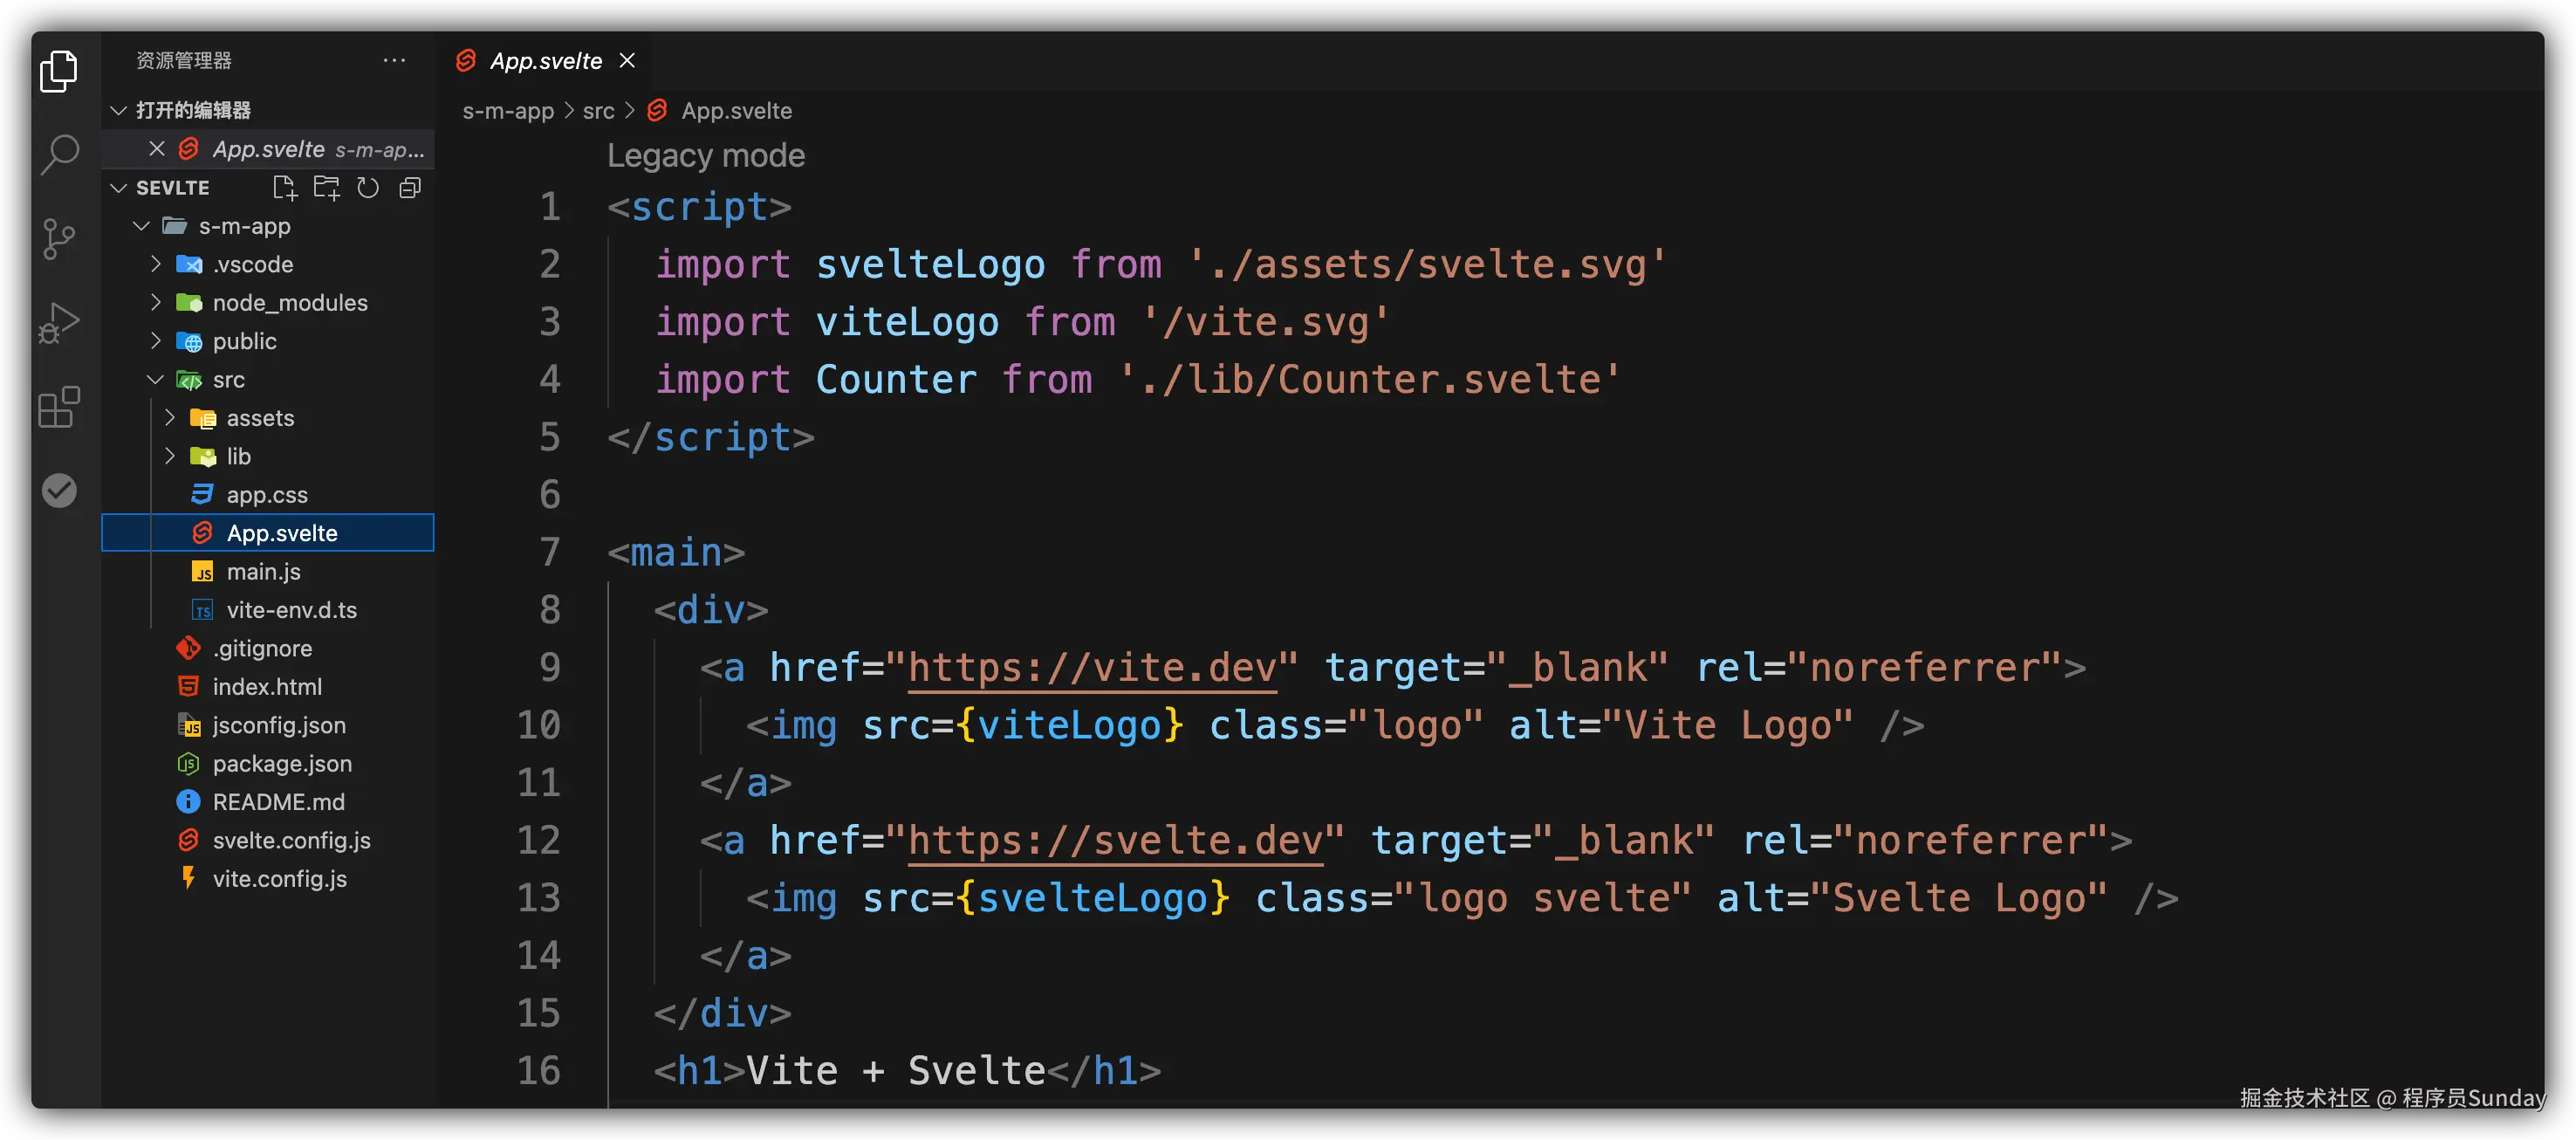
Task: Follow the https://svelte.dev link in code
Action: [1114, 841]
